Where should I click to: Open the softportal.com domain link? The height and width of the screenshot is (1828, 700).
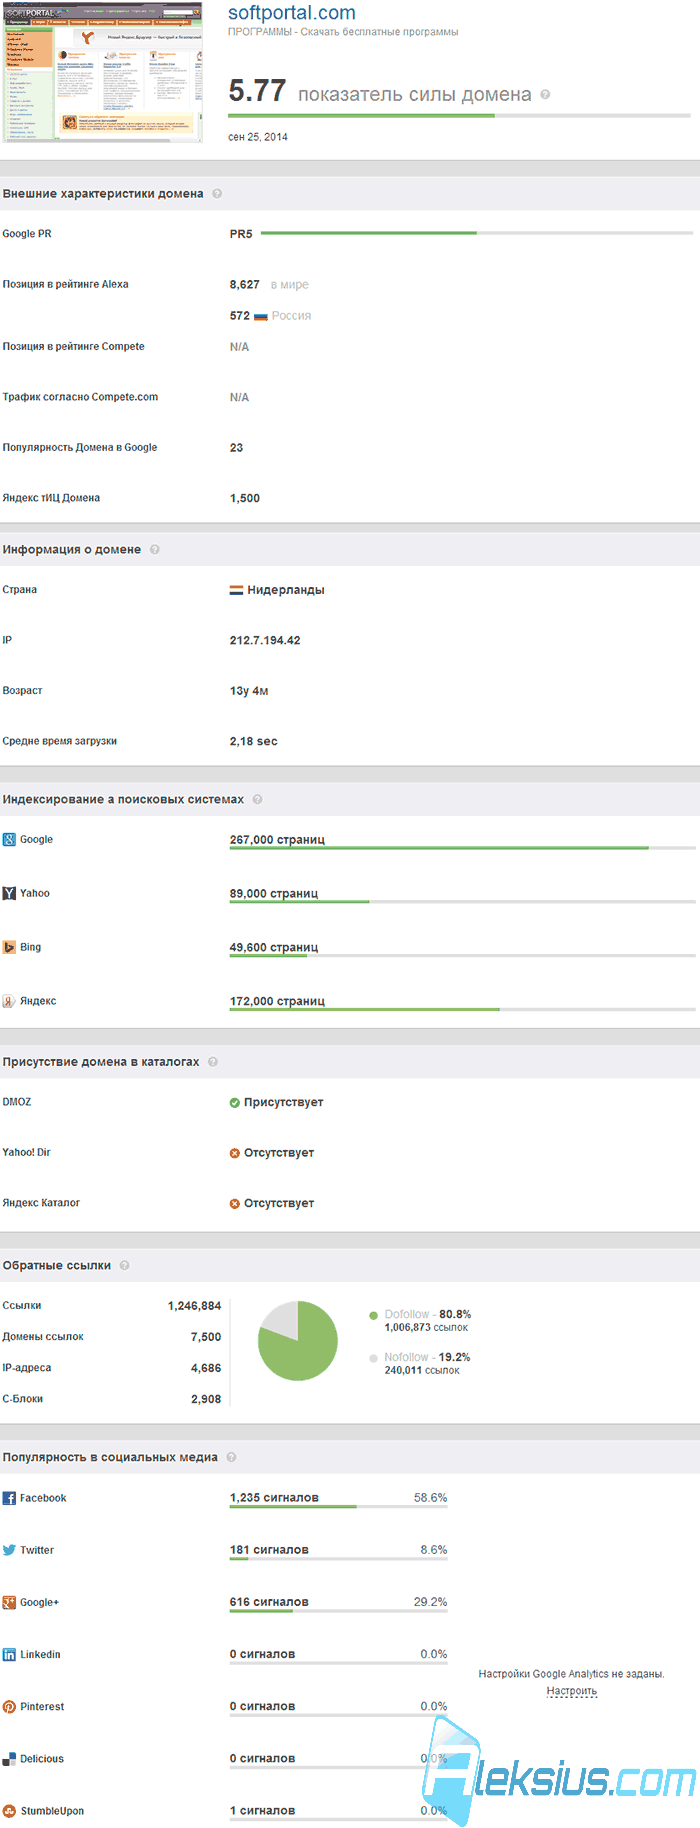[292, 13]
